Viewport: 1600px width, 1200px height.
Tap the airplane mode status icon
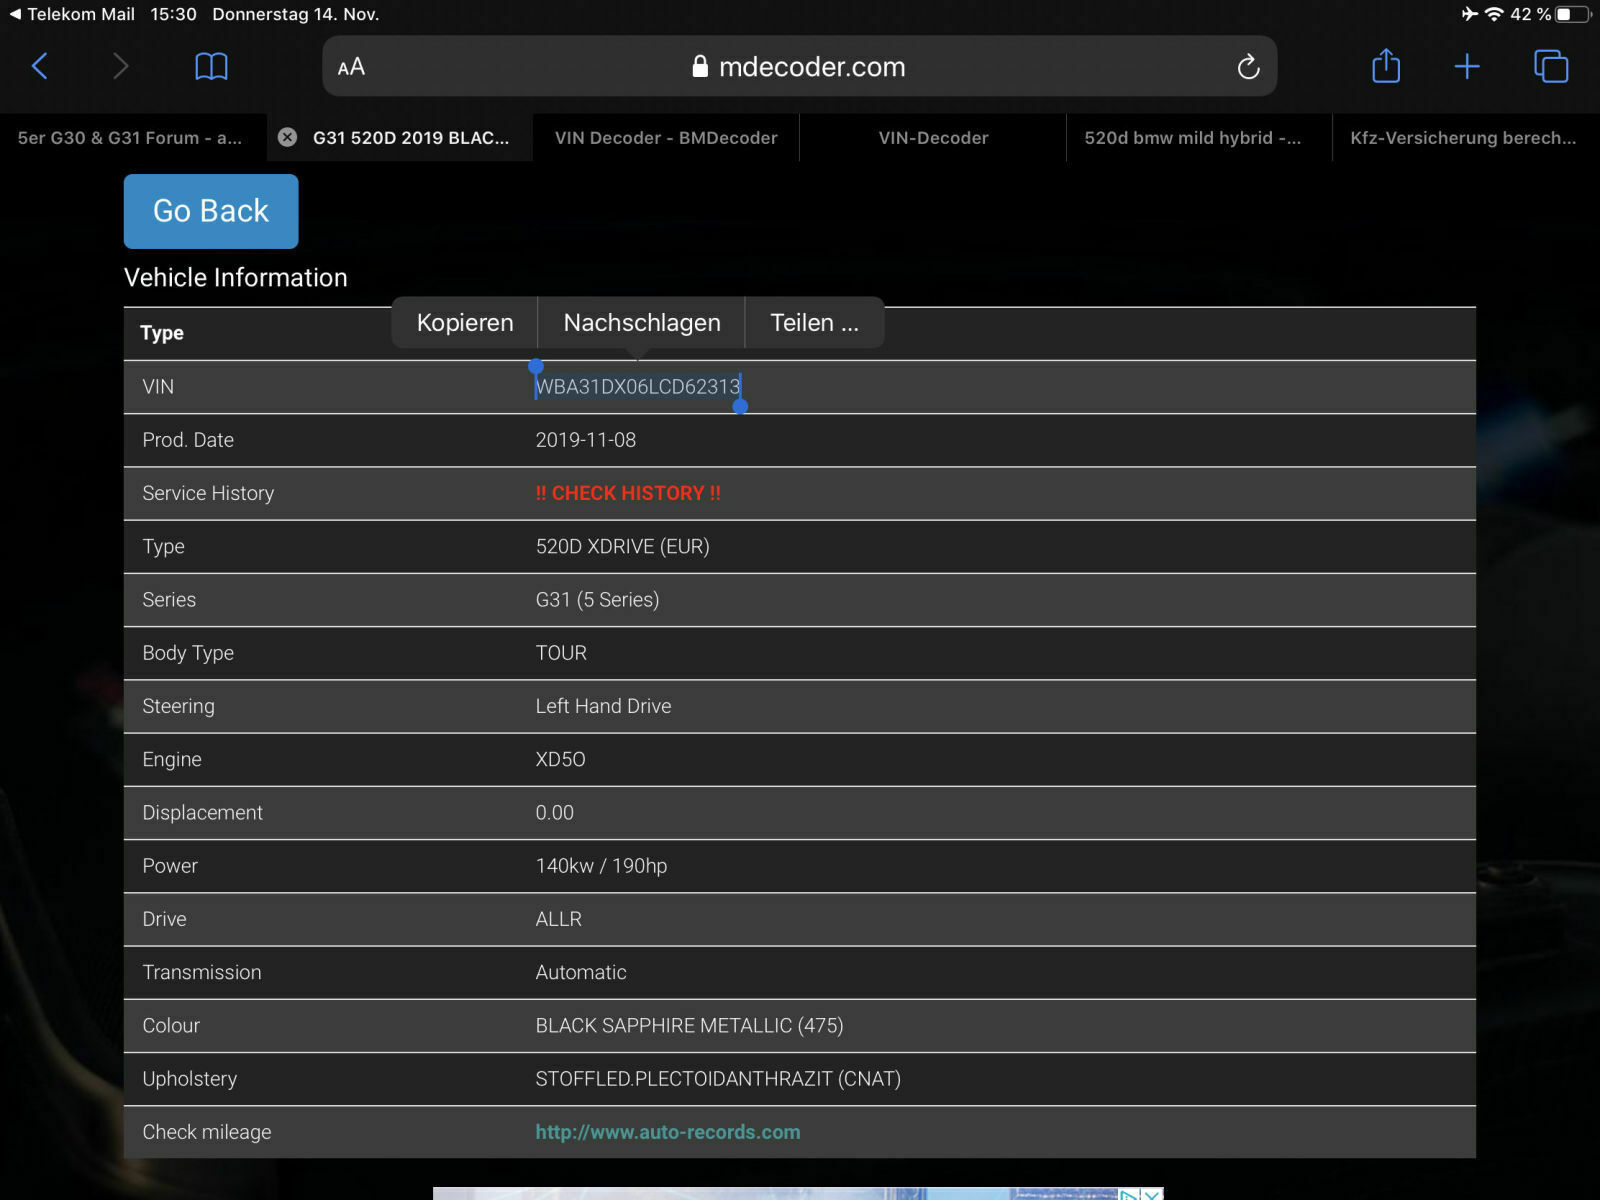1469,14
